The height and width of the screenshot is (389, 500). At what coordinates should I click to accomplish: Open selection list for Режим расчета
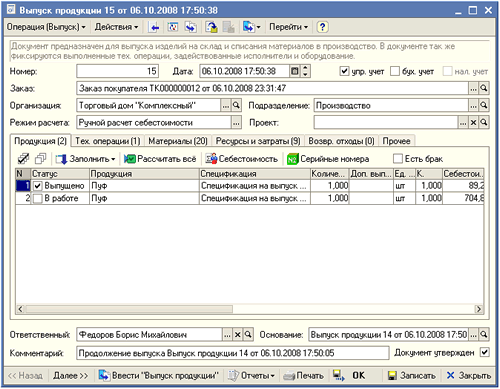[x=236, y=123]
